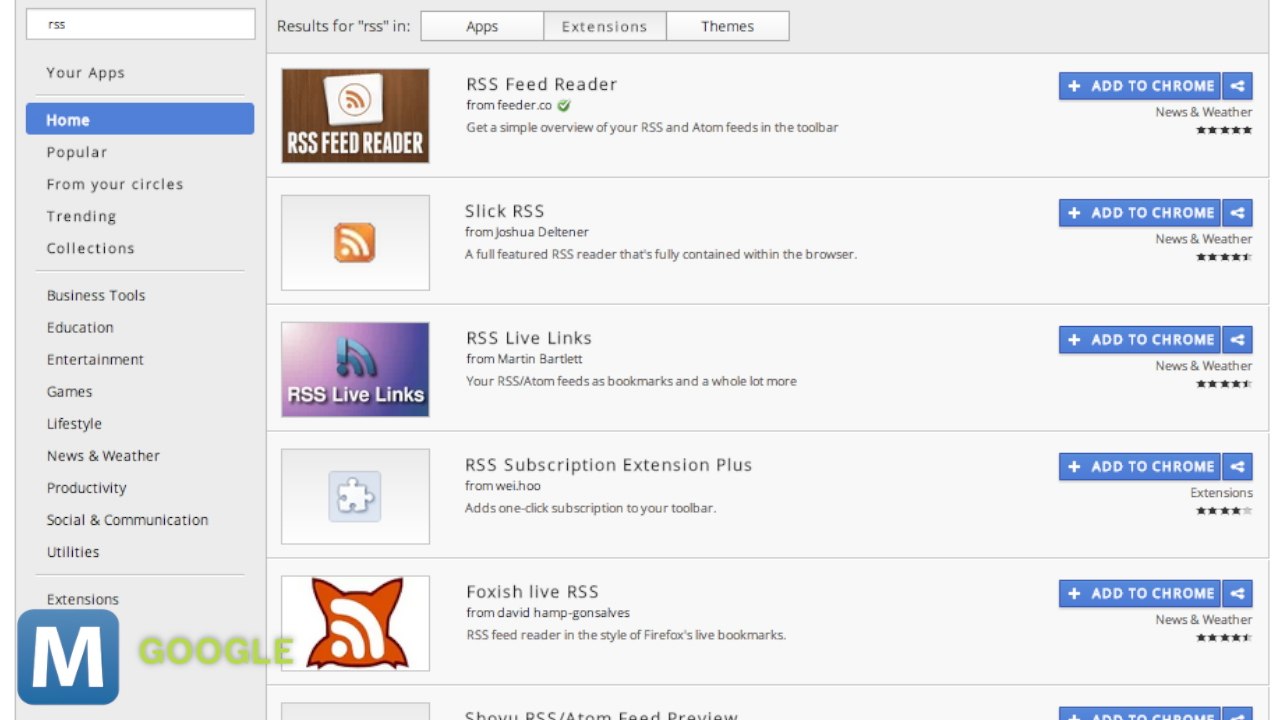Open From your circles section

click(115, 184)
